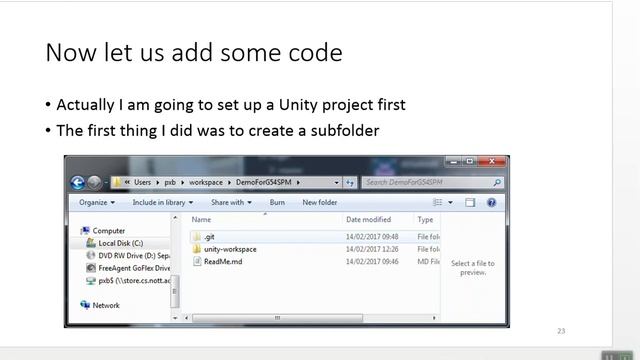Open the Share with dropdown
This screenshot has width=640, height=360.
click(231, 202)
